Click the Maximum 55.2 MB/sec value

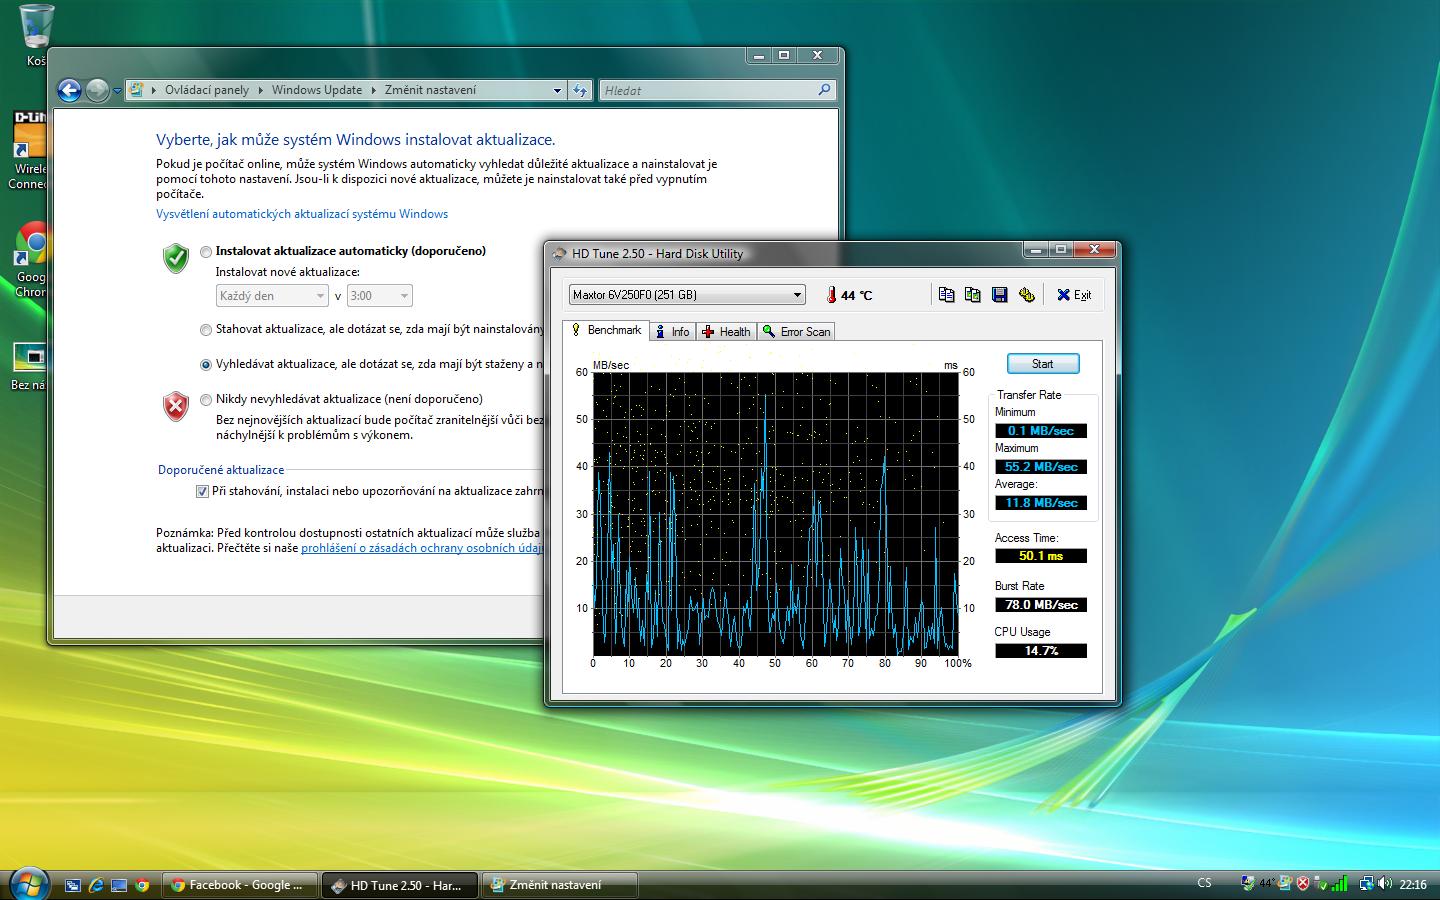point(1041,467)
